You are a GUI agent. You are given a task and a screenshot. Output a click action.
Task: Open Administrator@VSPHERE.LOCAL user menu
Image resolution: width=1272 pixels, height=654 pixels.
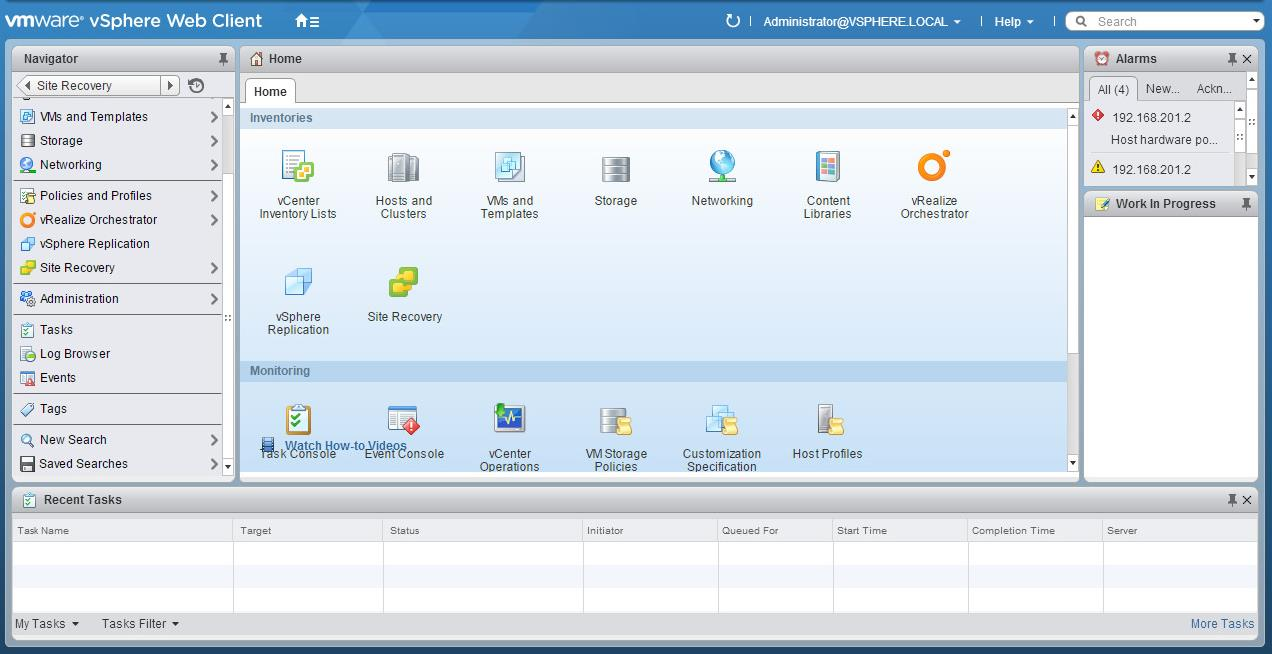[862, 21]
